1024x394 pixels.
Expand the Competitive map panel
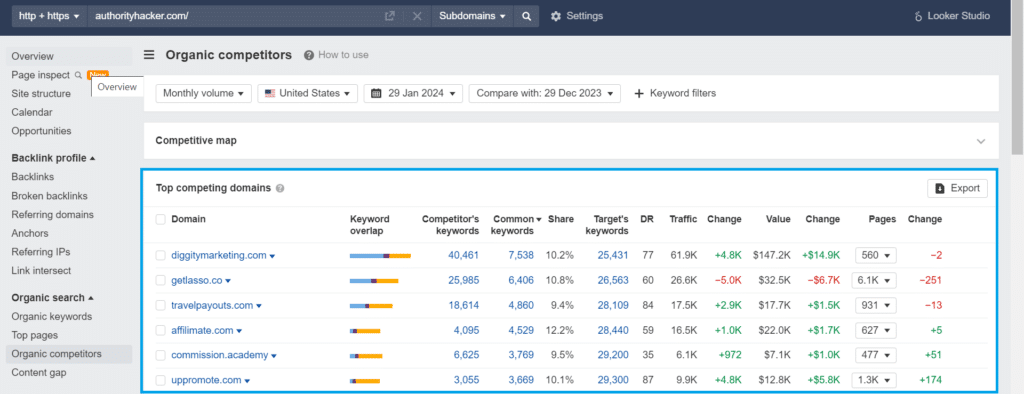(980, 141)
